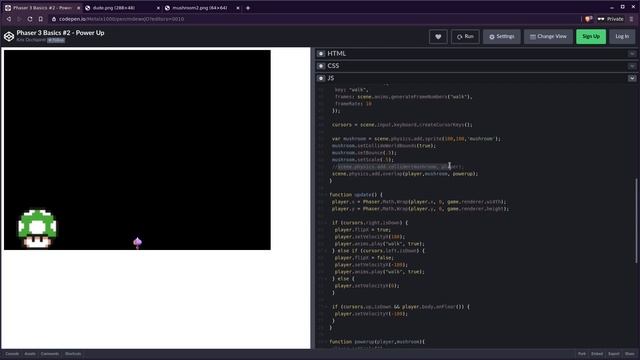Reload the current page
This screenshot has height=360, width=640.
click(30, 19)
